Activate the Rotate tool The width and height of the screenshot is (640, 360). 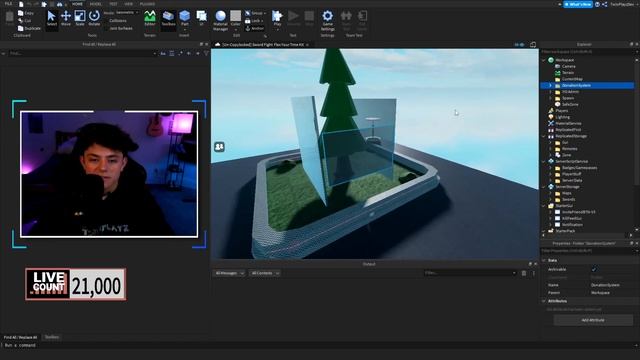(94, 19)
